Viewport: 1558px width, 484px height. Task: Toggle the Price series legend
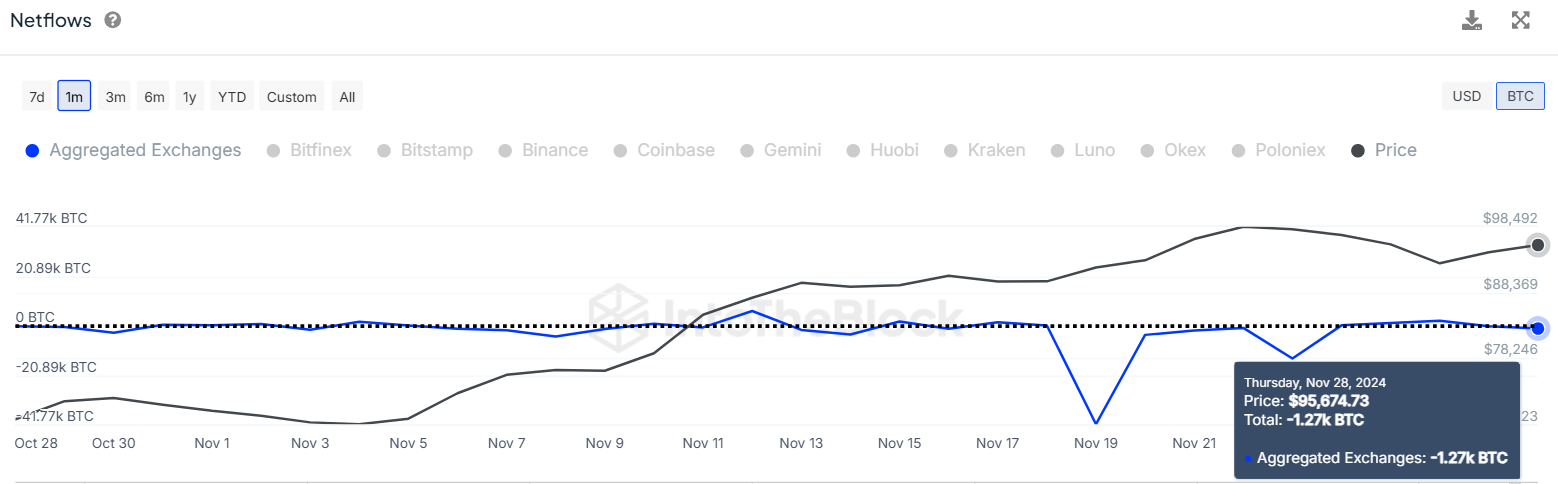(1384, 150)
